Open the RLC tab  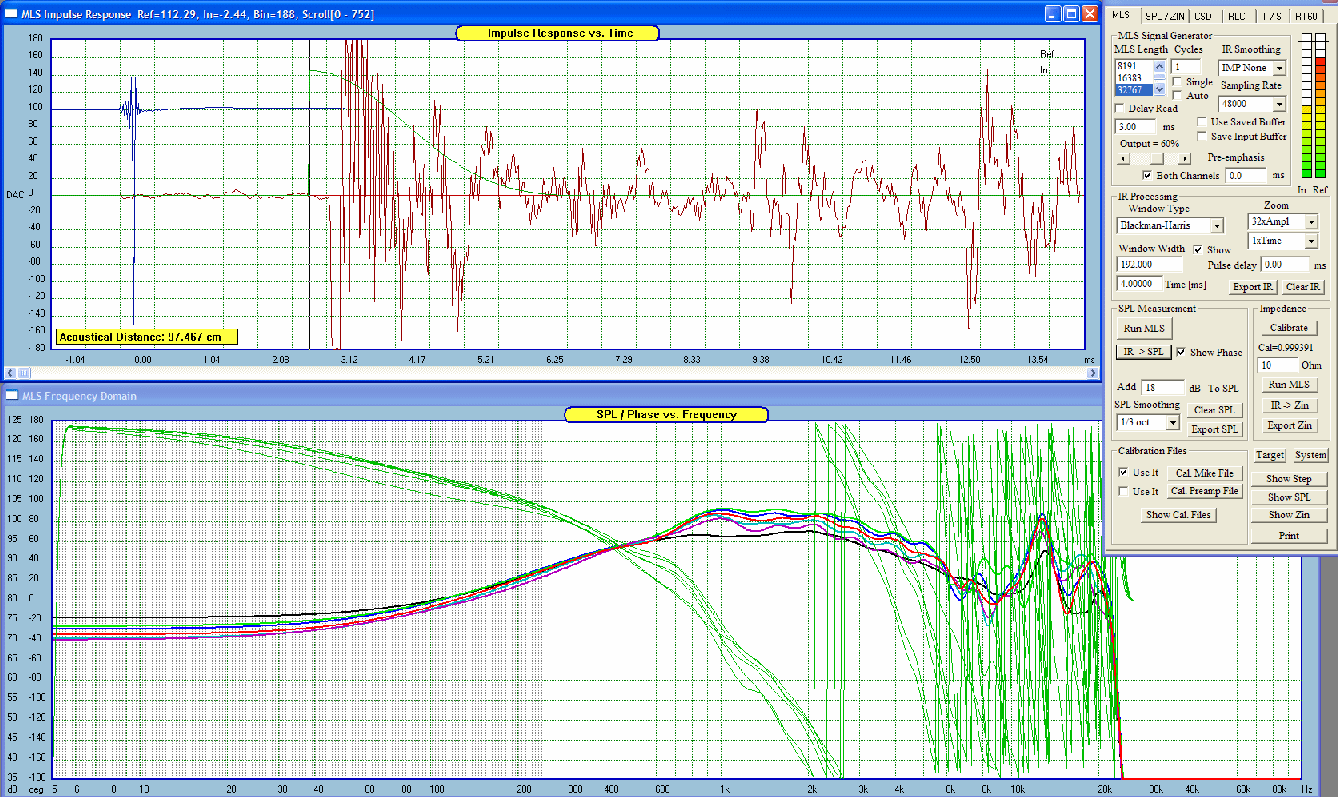point(1236,16)
